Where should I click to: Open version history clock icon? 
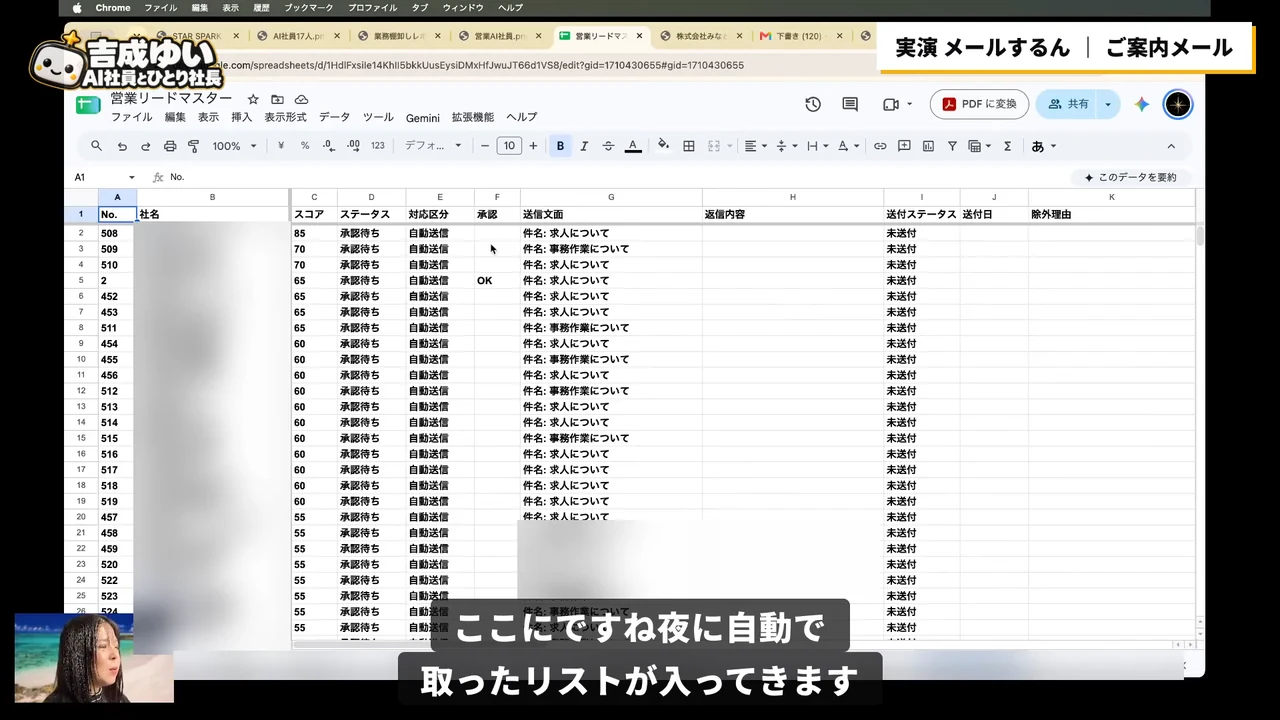[x=813, y=104]
